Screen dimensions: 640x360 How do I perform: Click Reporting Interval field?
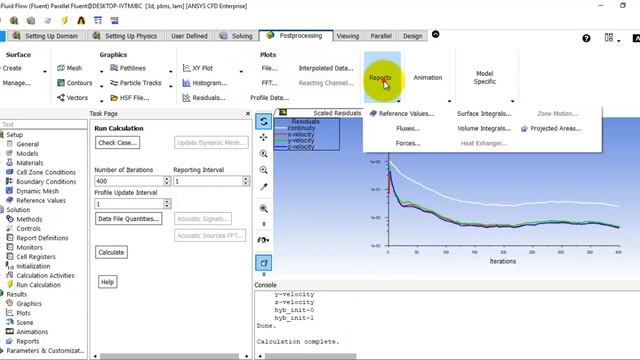[x=208, y=181]
